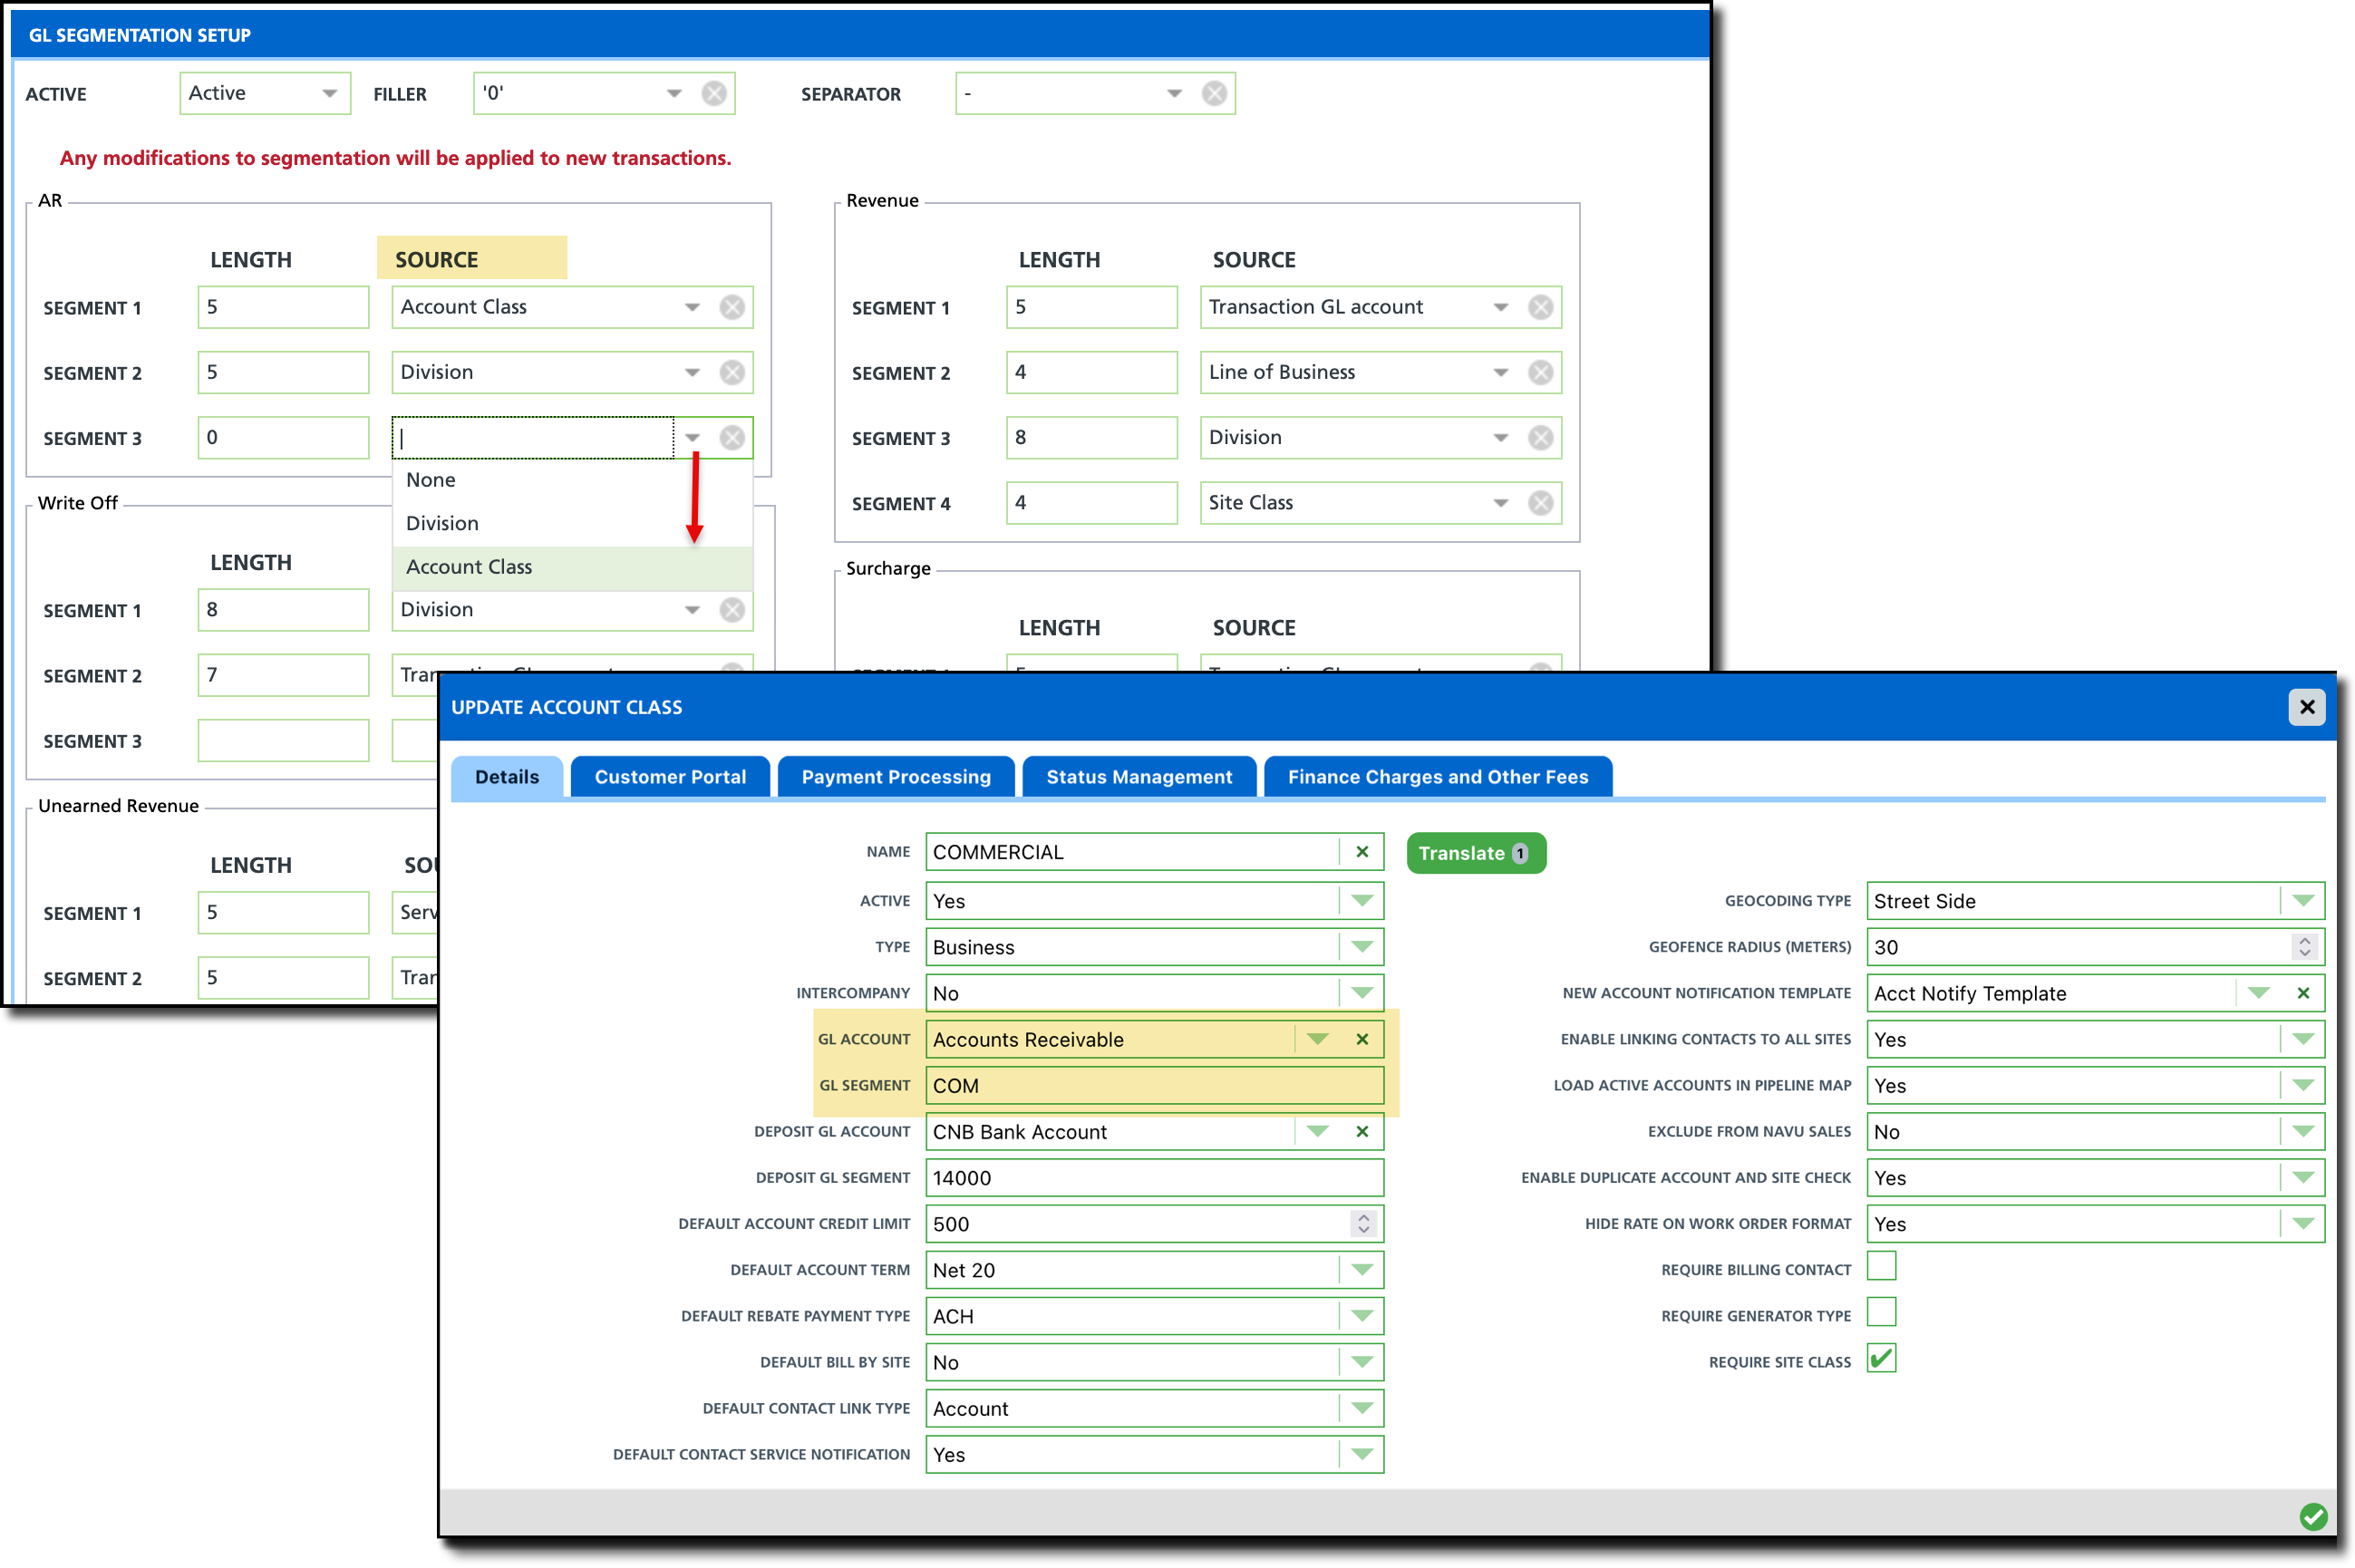Choose Account Class from dropdown list

coord(469,567)
